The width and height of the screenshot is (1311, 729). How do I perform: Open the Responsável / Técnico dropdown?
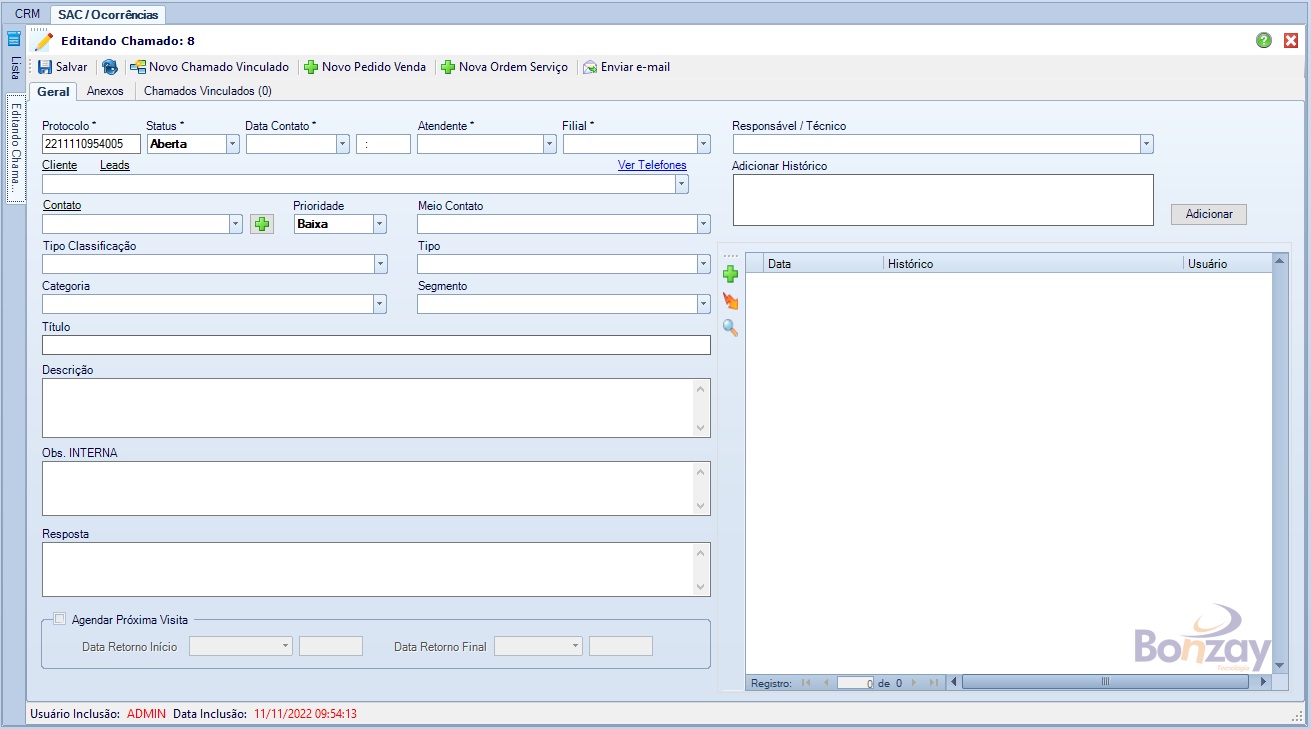pos(1147,144)
